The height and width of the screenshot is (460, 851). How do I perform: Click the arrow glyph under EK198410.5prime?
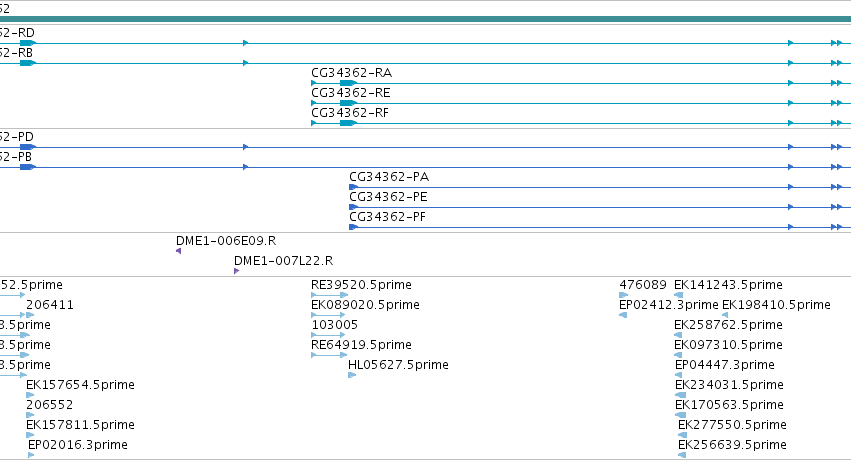pyautogui.click(x=725, y=315)
